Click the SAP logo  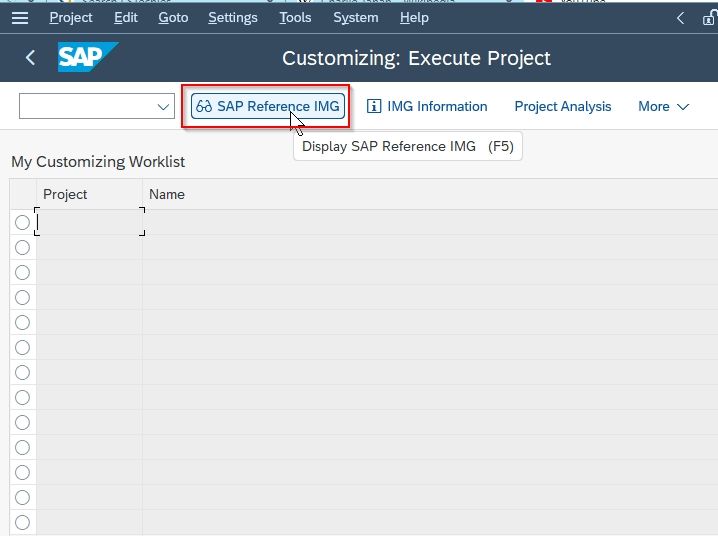click(x=88, y=57)
